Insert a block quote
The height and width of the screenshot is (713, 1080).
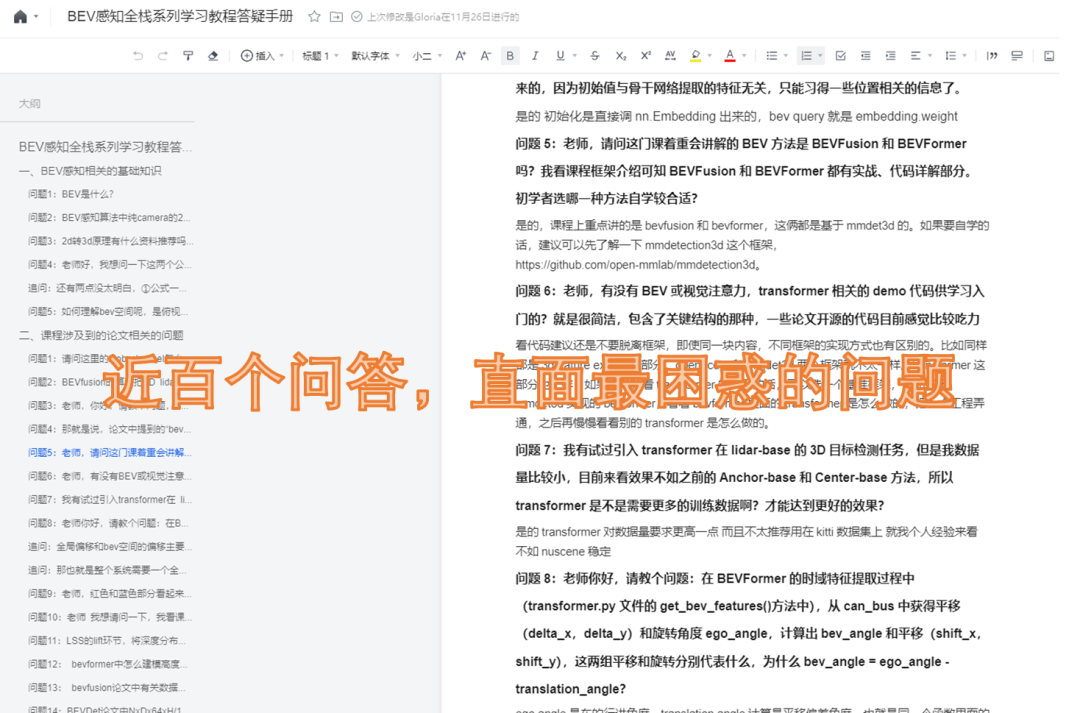(x=992, y=56)
